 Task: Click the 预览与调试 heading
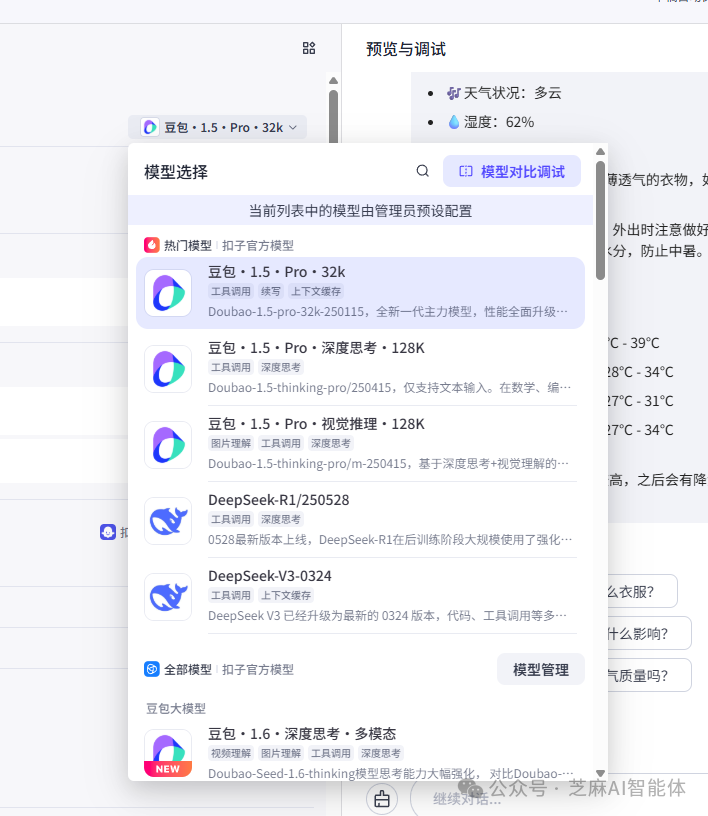coord(406,49)
